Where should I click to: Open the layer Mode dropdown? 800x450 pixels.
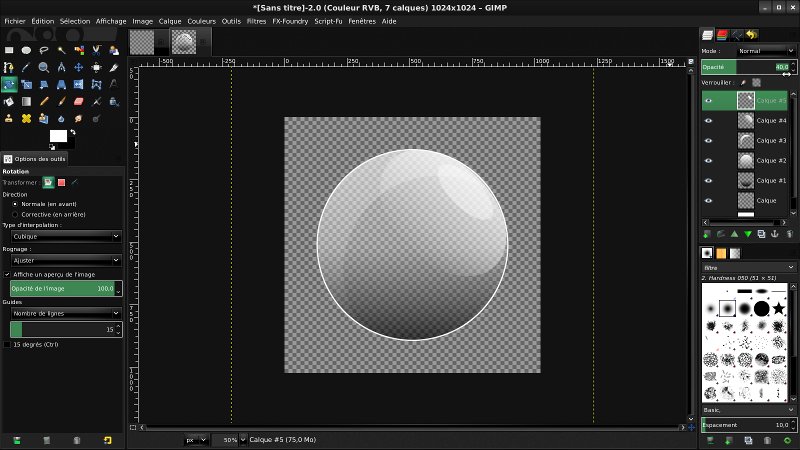coord(765,51)
